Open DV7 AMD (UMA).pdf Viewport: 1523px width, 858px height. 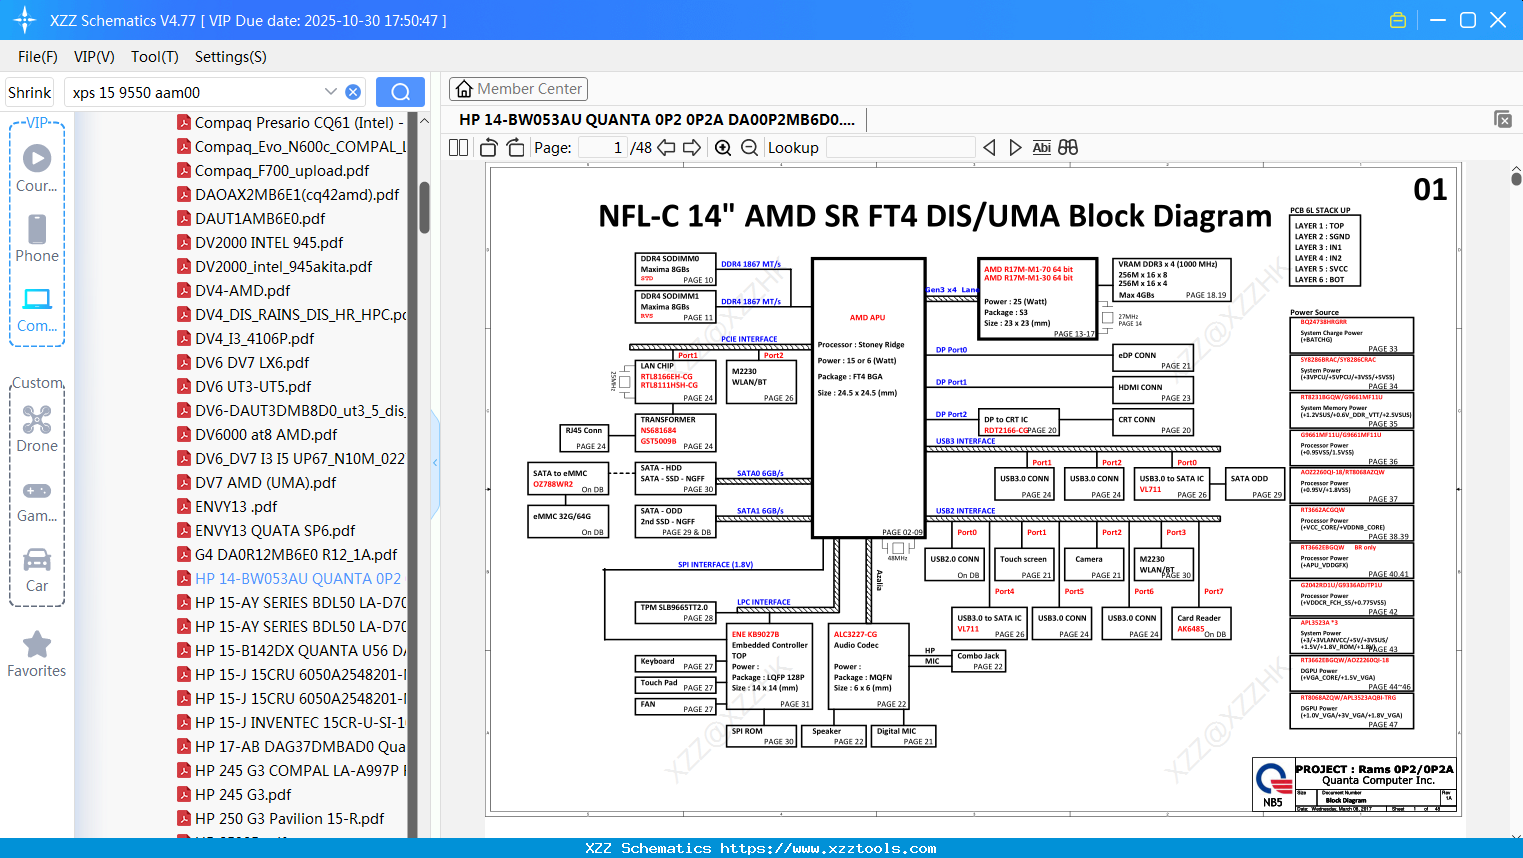256,483
